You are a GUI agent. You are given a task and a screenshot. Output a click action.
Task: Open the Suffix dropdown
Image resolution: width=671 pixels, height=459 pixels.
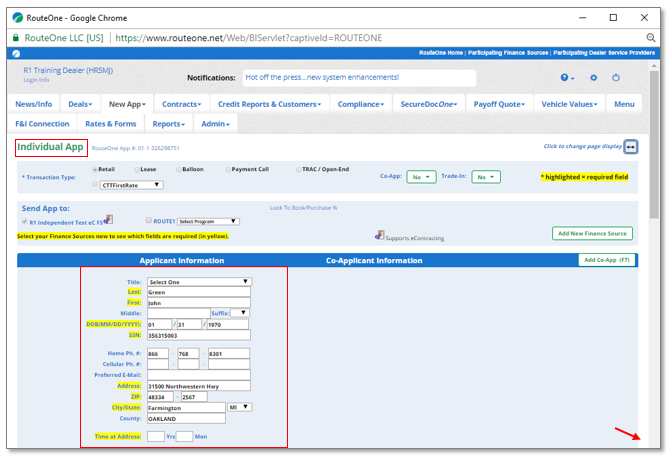point(240,313)
